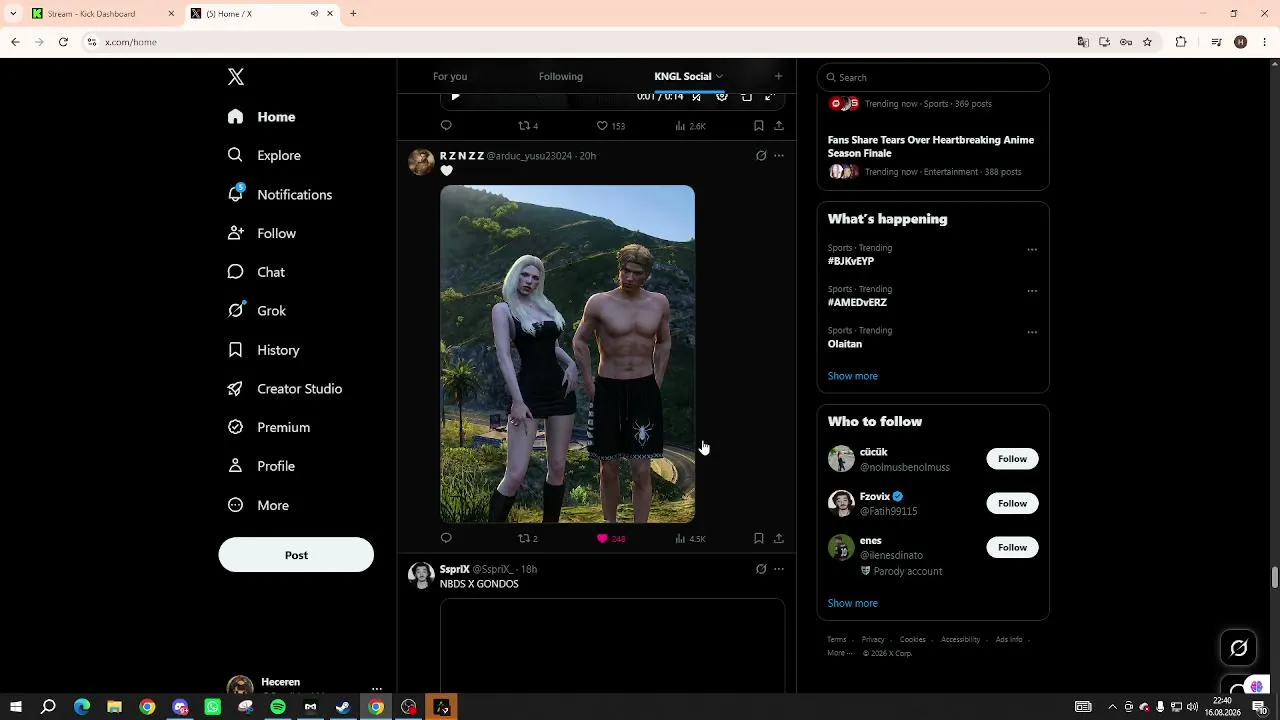Viewport: 1280px width, 720px height.
Task: Bookmark this page with the star icon
Action: [1147, 42]
